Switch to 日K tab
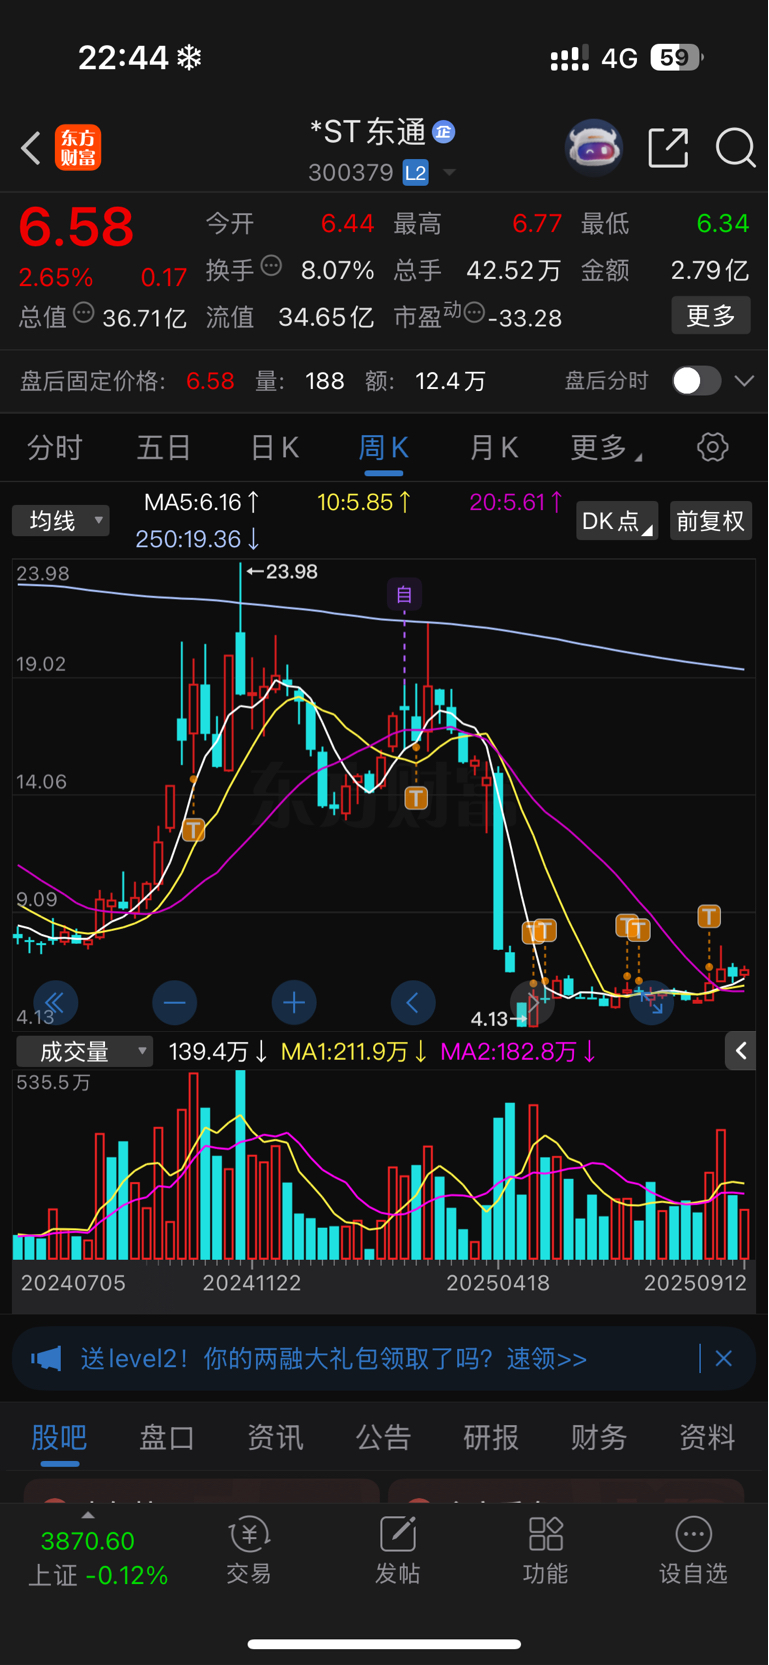This screenshot has height=1665, width=769. (274, 448)
